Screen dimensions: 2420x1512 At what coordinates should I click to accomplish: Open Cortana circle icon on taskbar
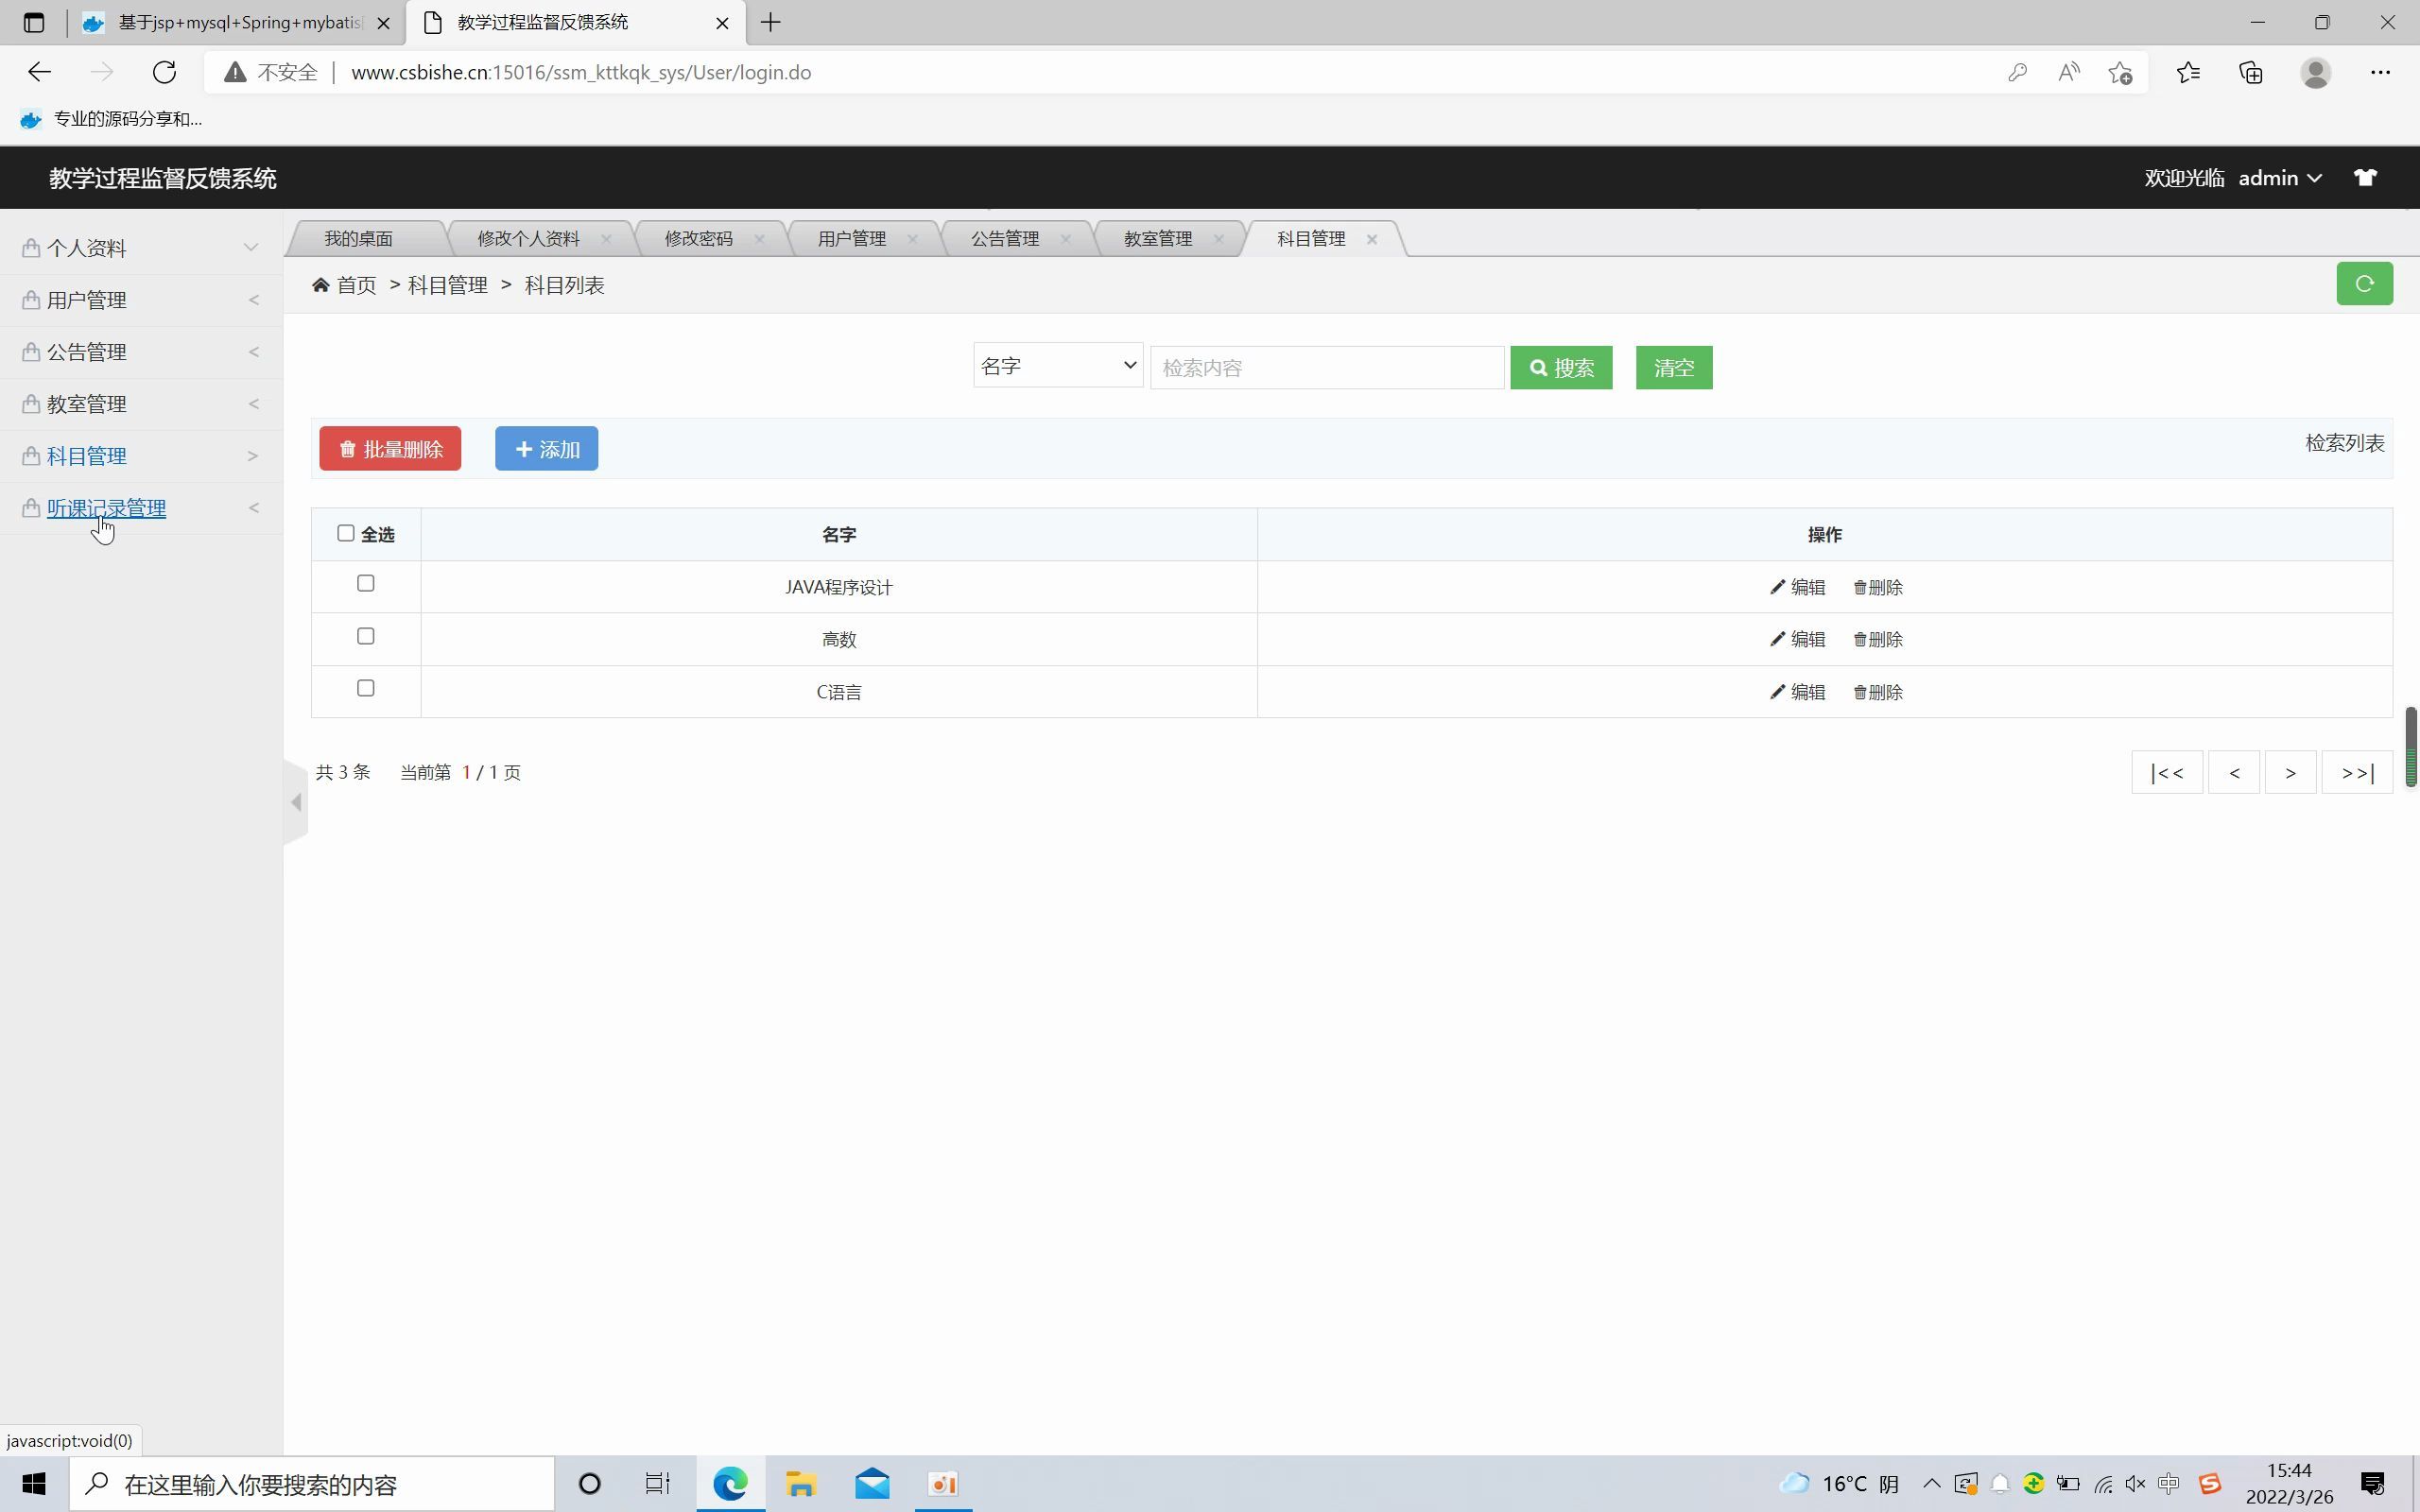point(590,1484)
